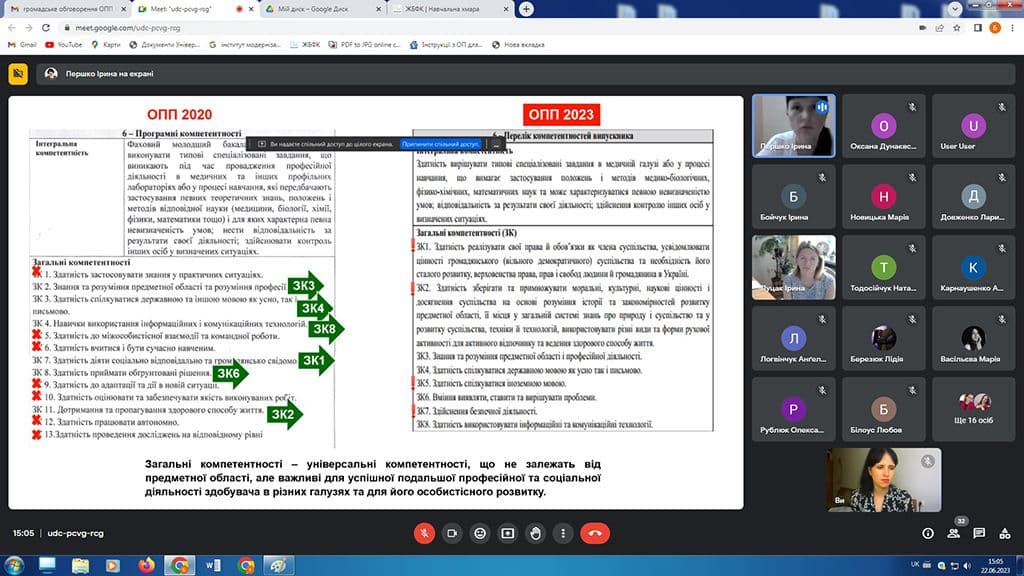
Task: Open ЖБФК bookmark
Action: point(304,45)
